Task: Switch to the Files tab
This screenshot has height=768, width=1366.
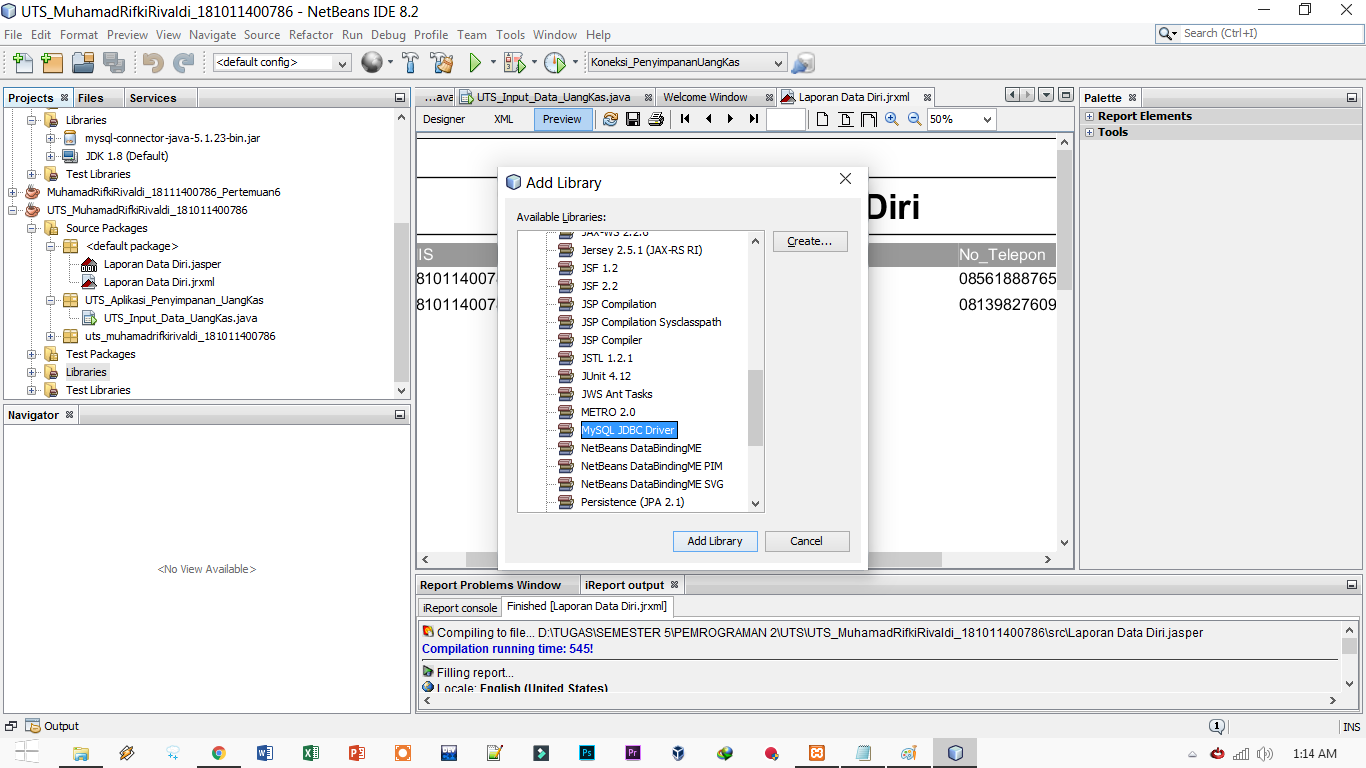Action: point(91,98)
